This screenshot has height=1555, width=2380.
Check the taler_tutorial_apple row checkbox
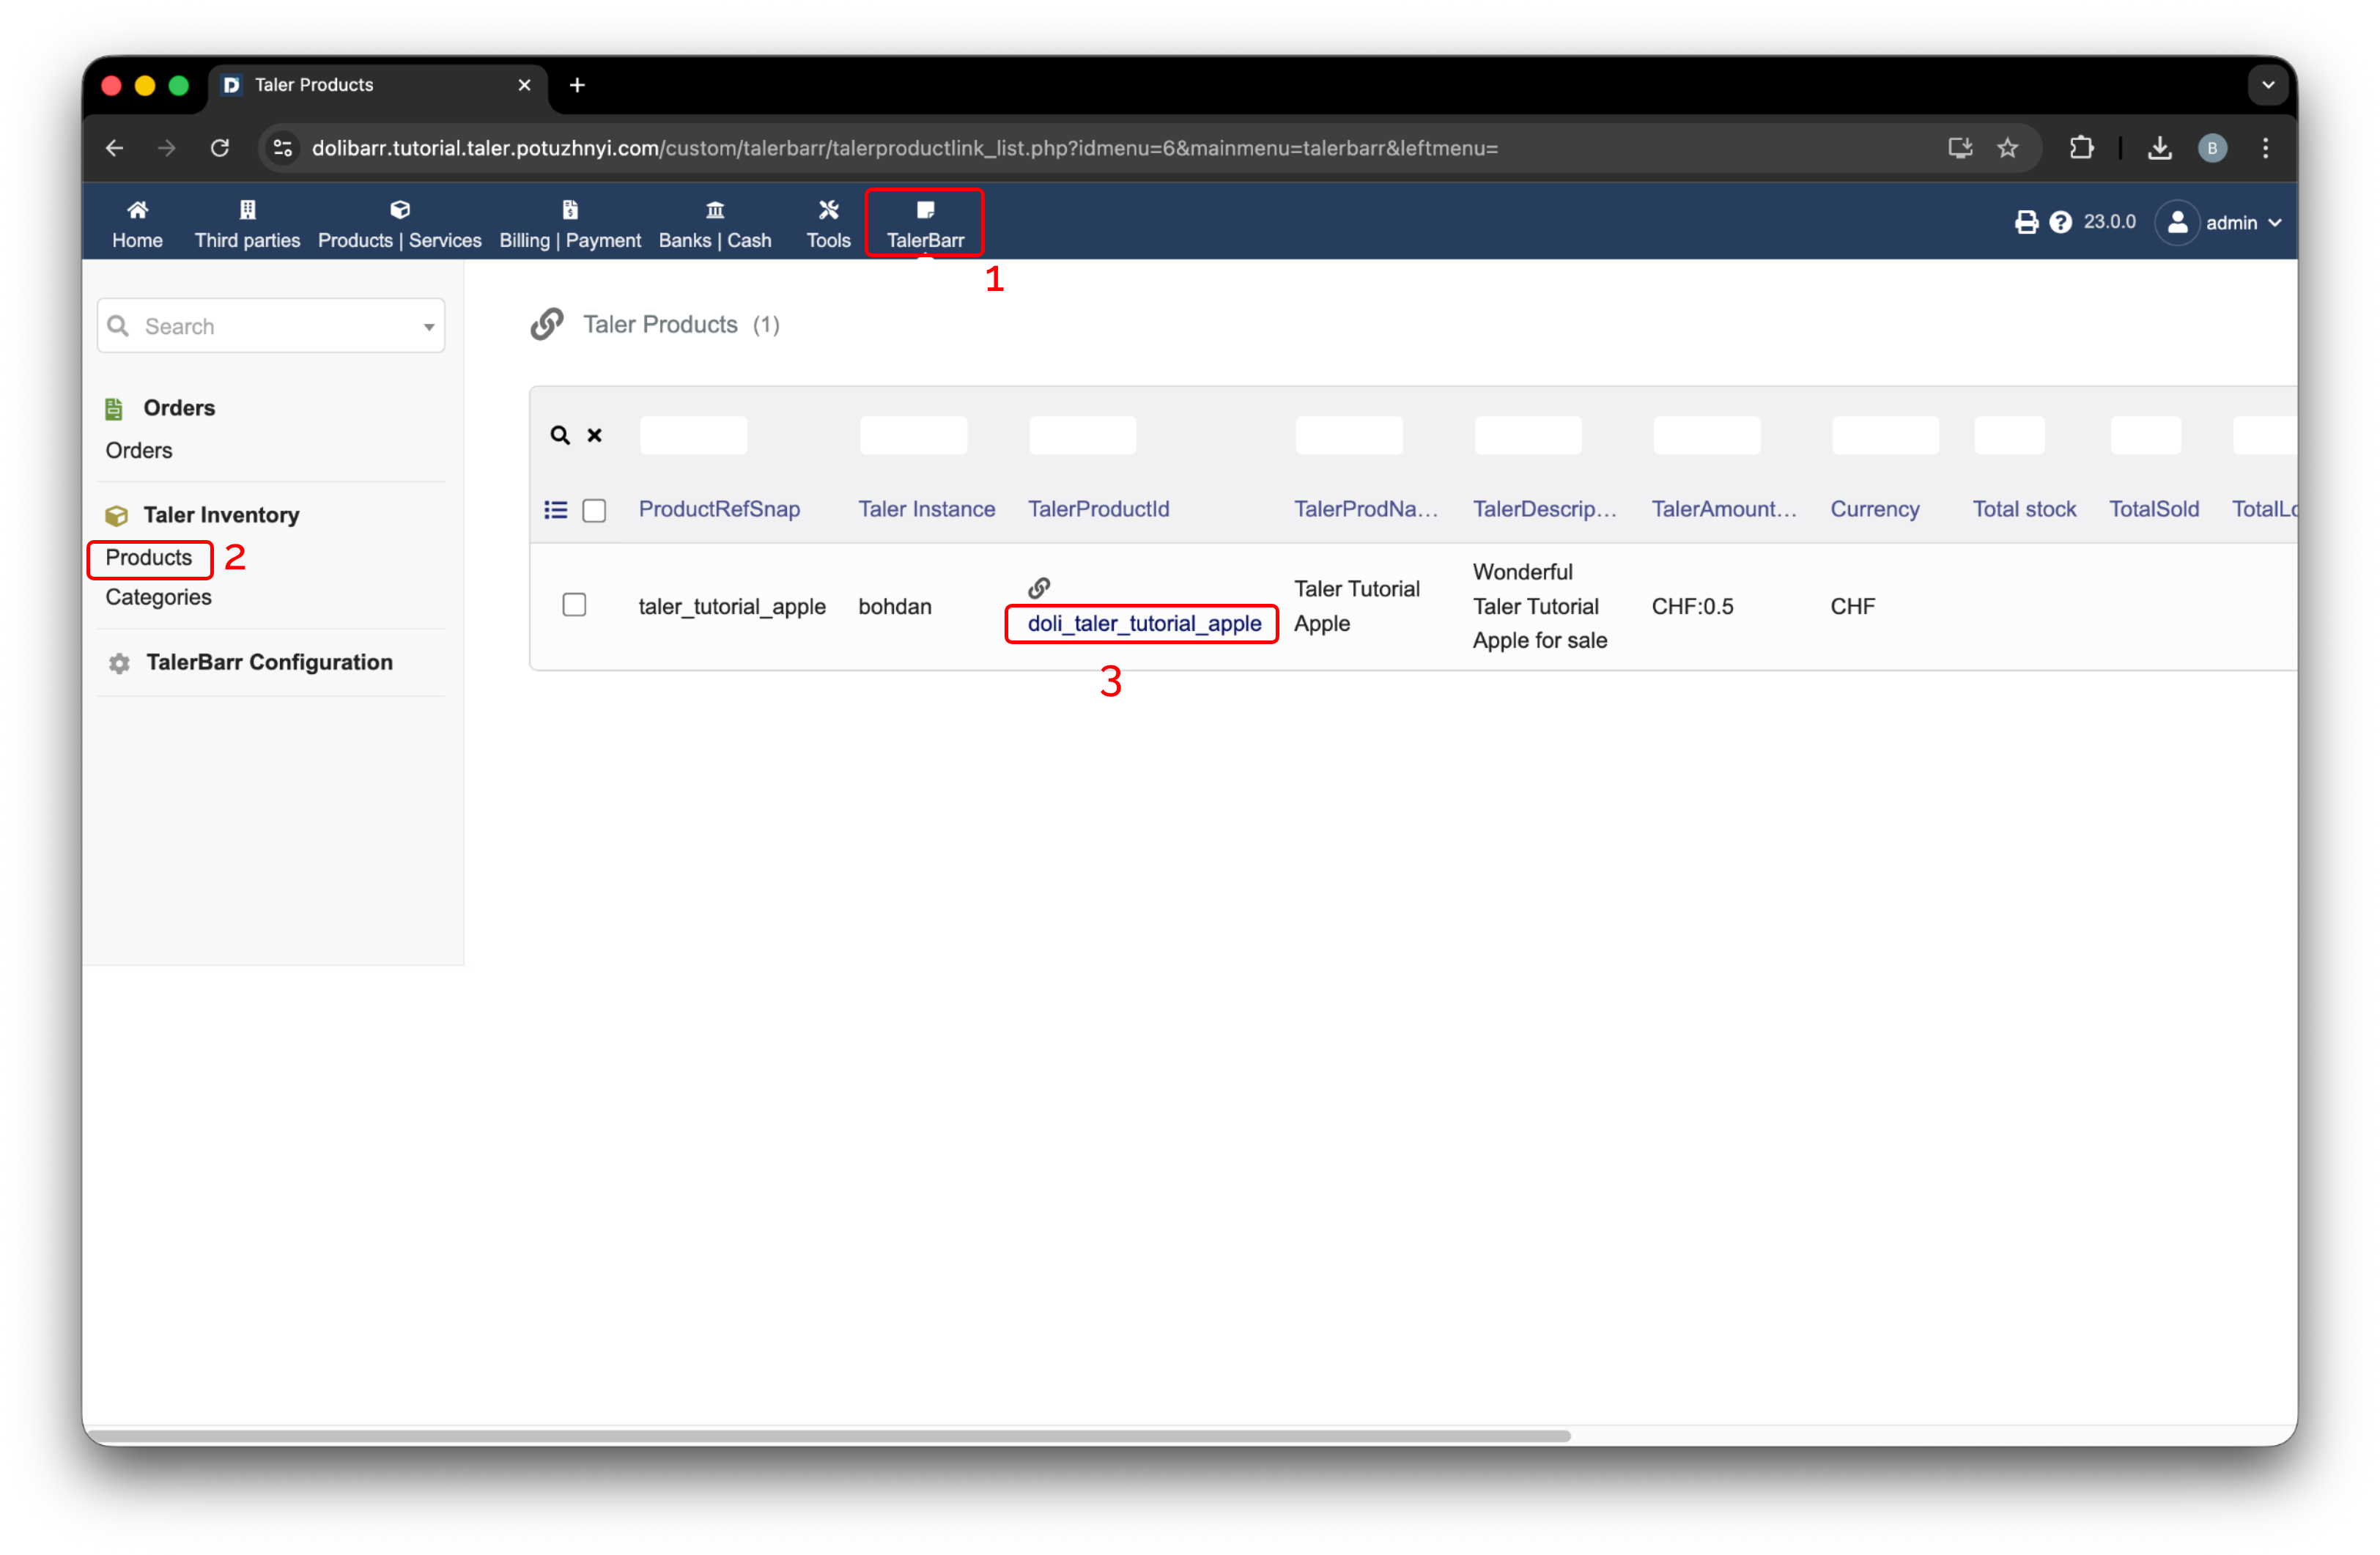[574, 605]
